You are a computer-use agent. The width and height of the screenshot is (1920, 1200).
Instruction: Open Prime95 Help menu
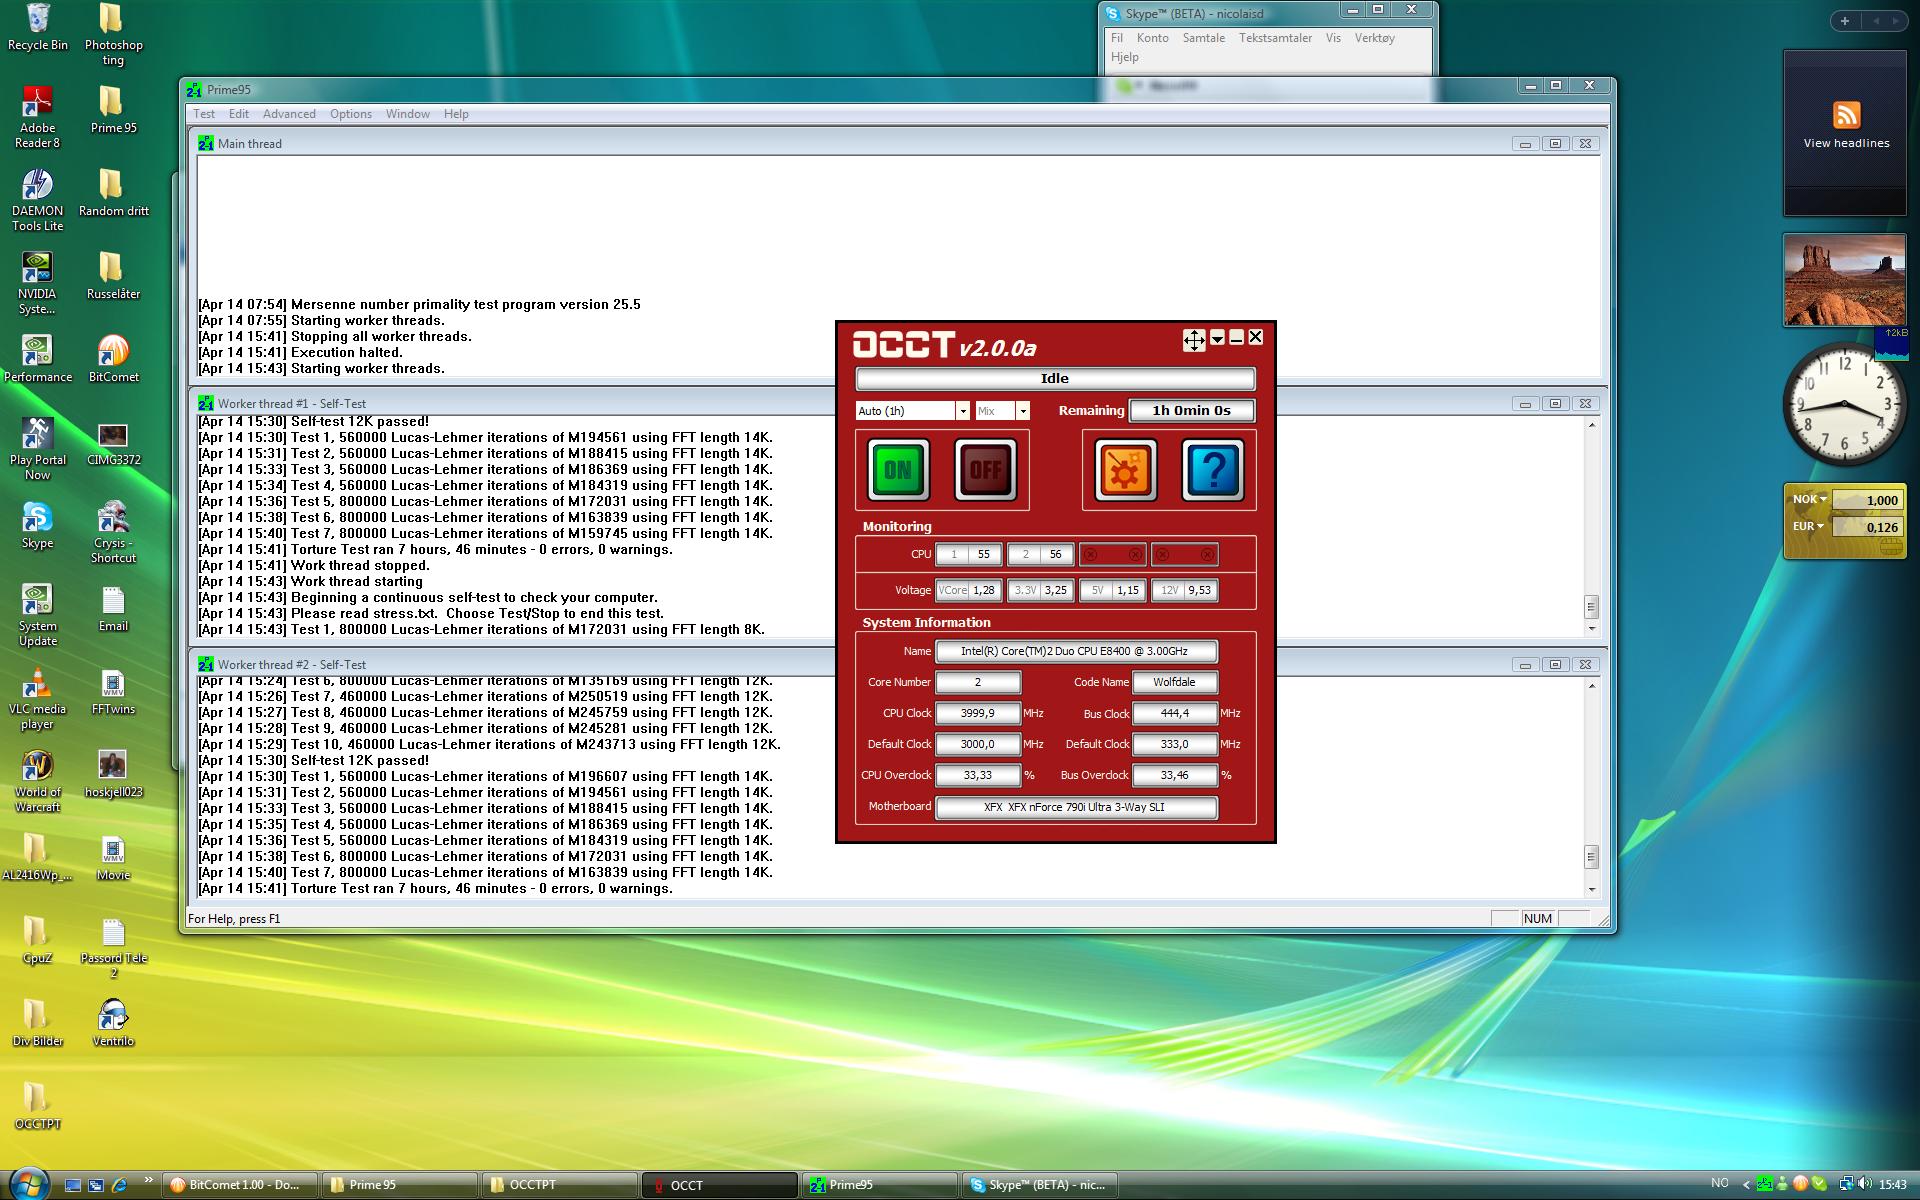456,114
